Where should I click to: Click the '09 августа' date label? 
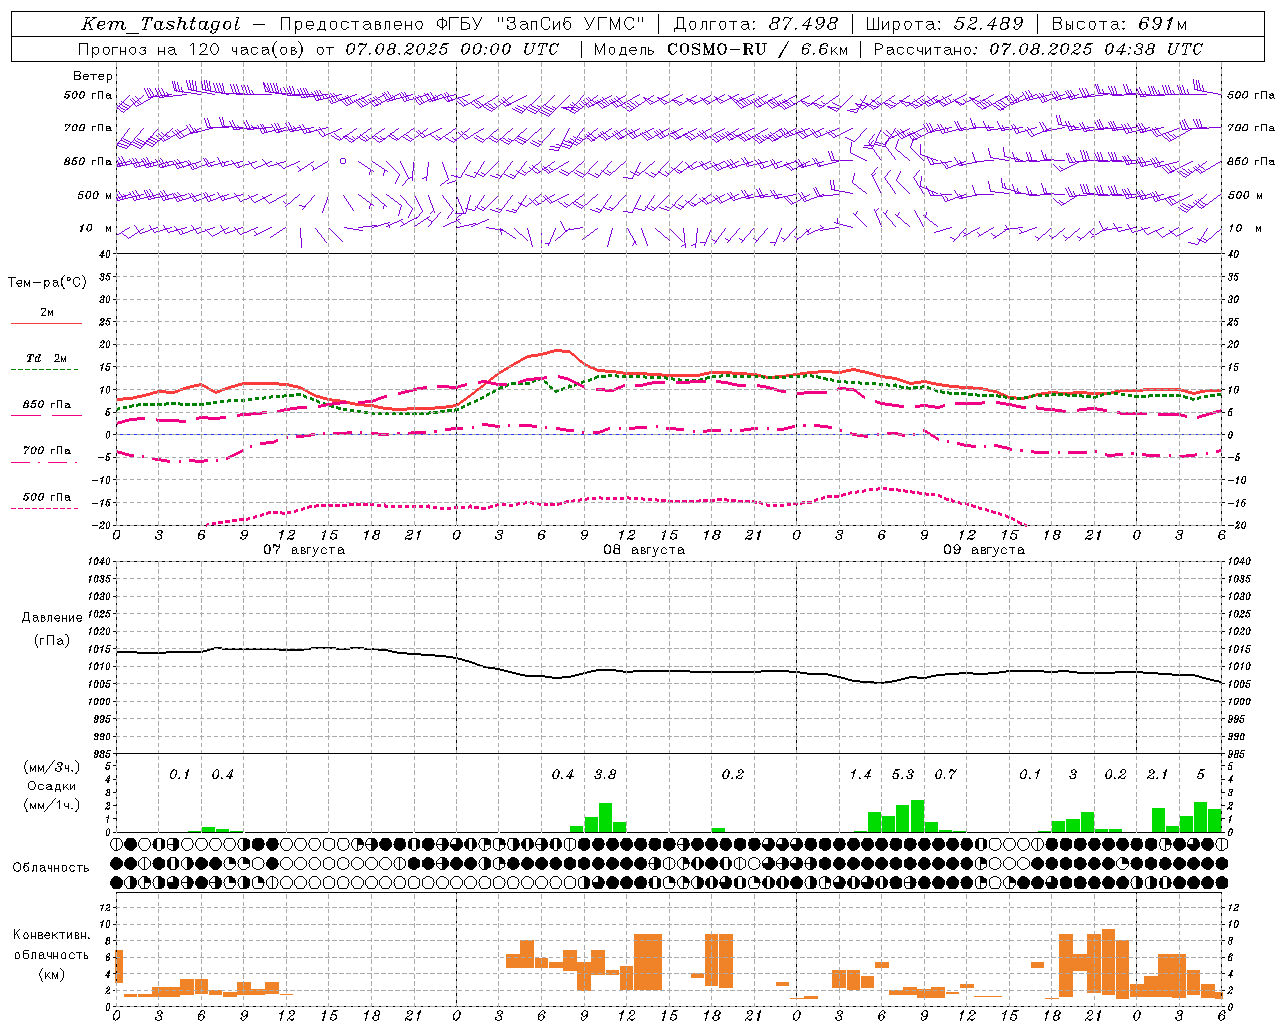coord(984,550)
